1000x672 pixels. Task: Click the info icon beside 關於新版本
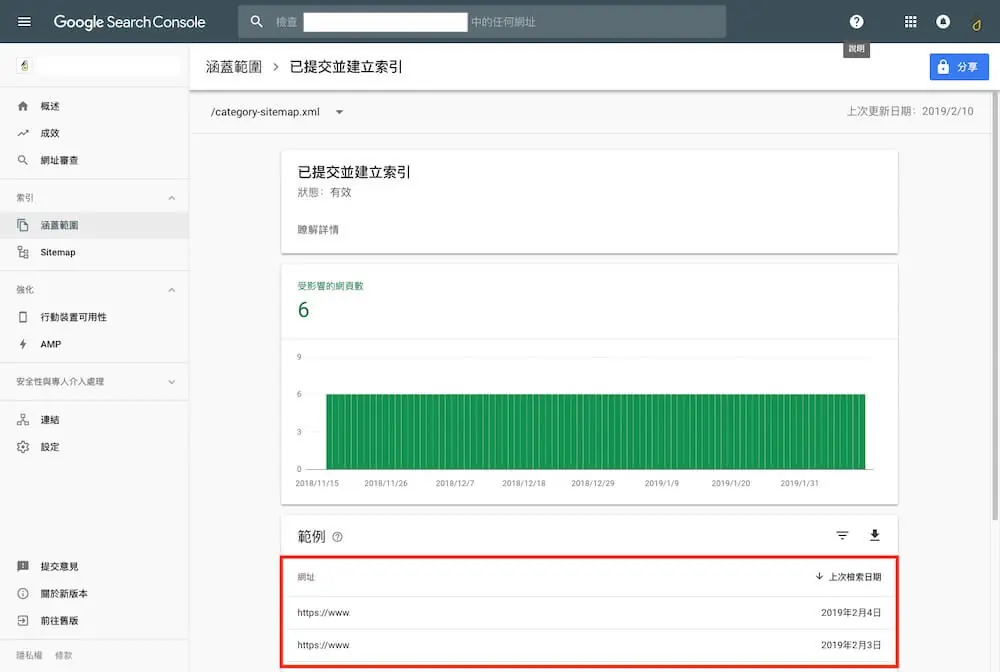point(23,594)
